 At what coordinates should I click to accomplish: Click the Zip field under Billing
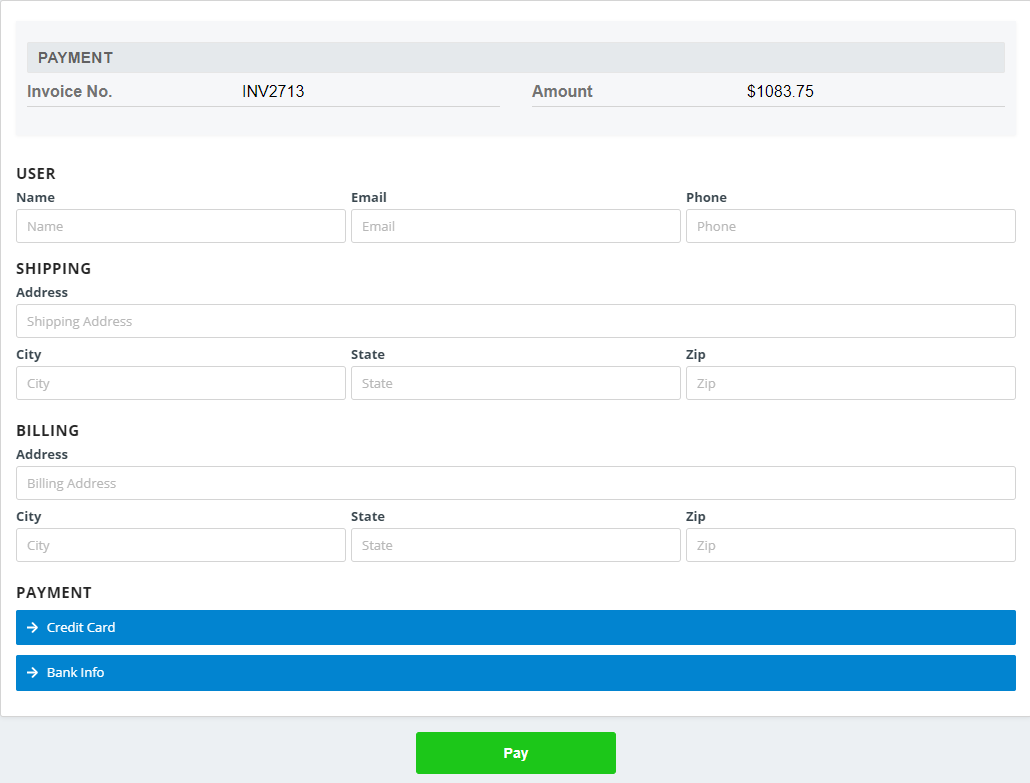(850, 545)
